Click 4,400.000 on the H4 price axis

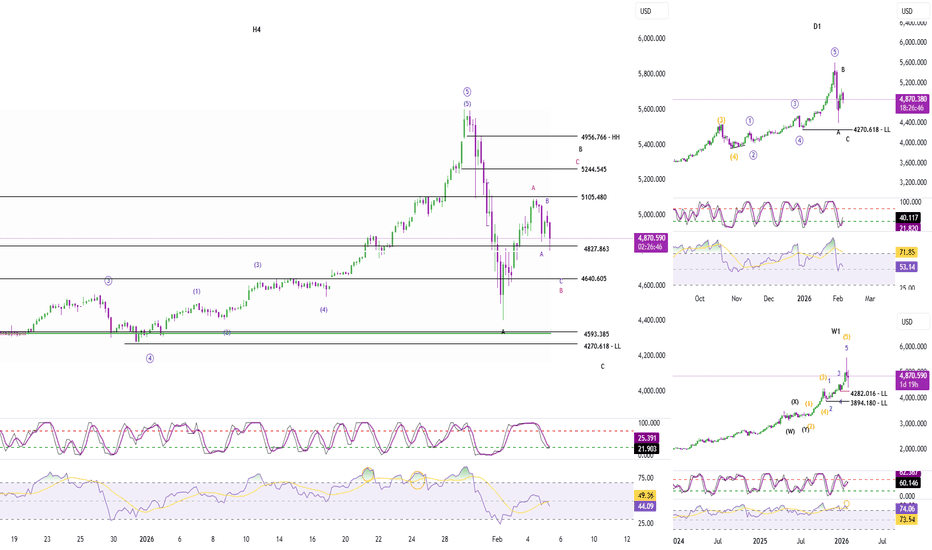[651, 320]
